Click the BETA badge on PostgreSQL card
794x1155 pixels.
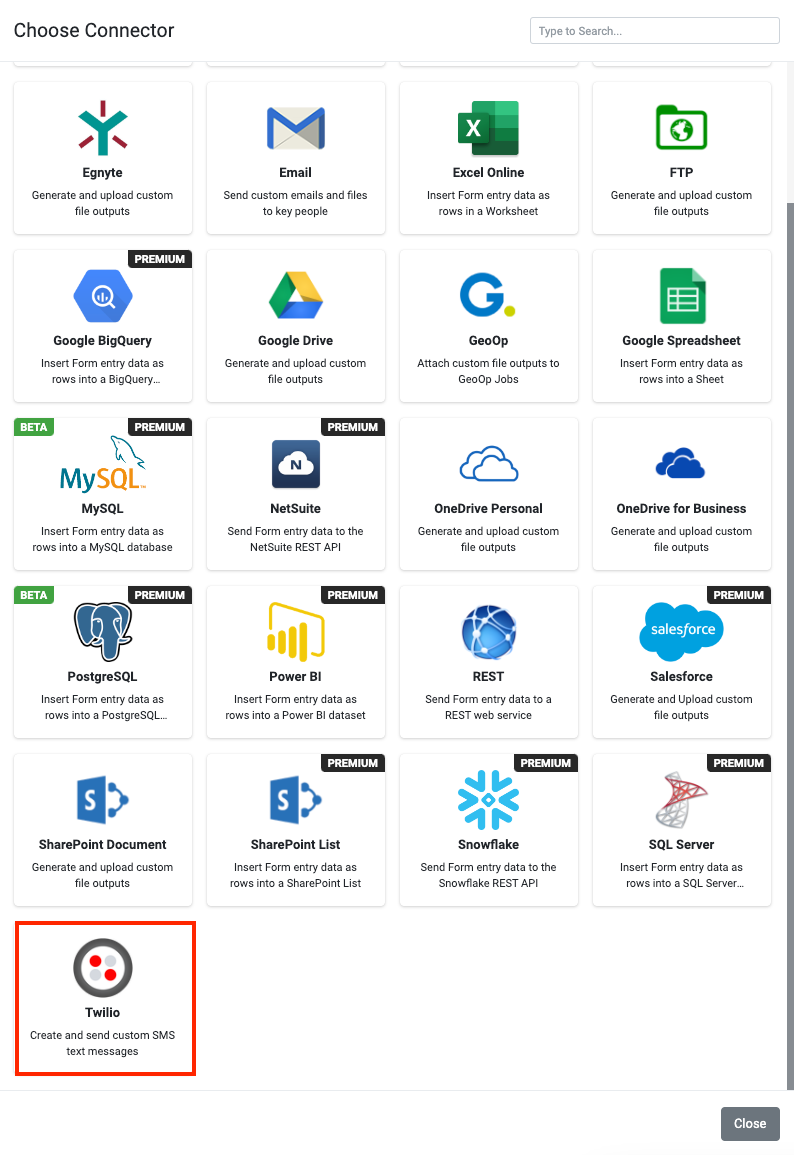(34, 595)
